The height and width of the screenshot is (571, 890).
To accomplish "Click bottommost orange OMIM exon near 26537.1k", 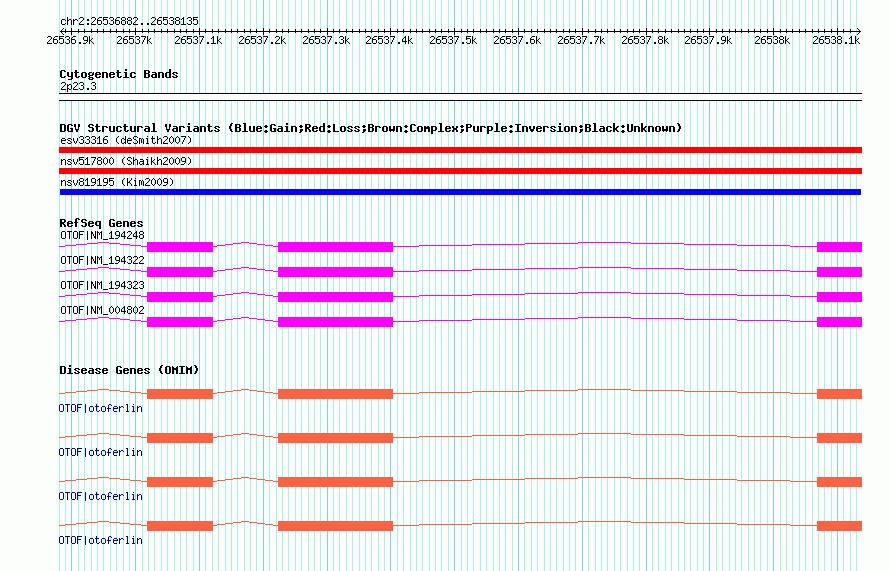I will [180, 526].
